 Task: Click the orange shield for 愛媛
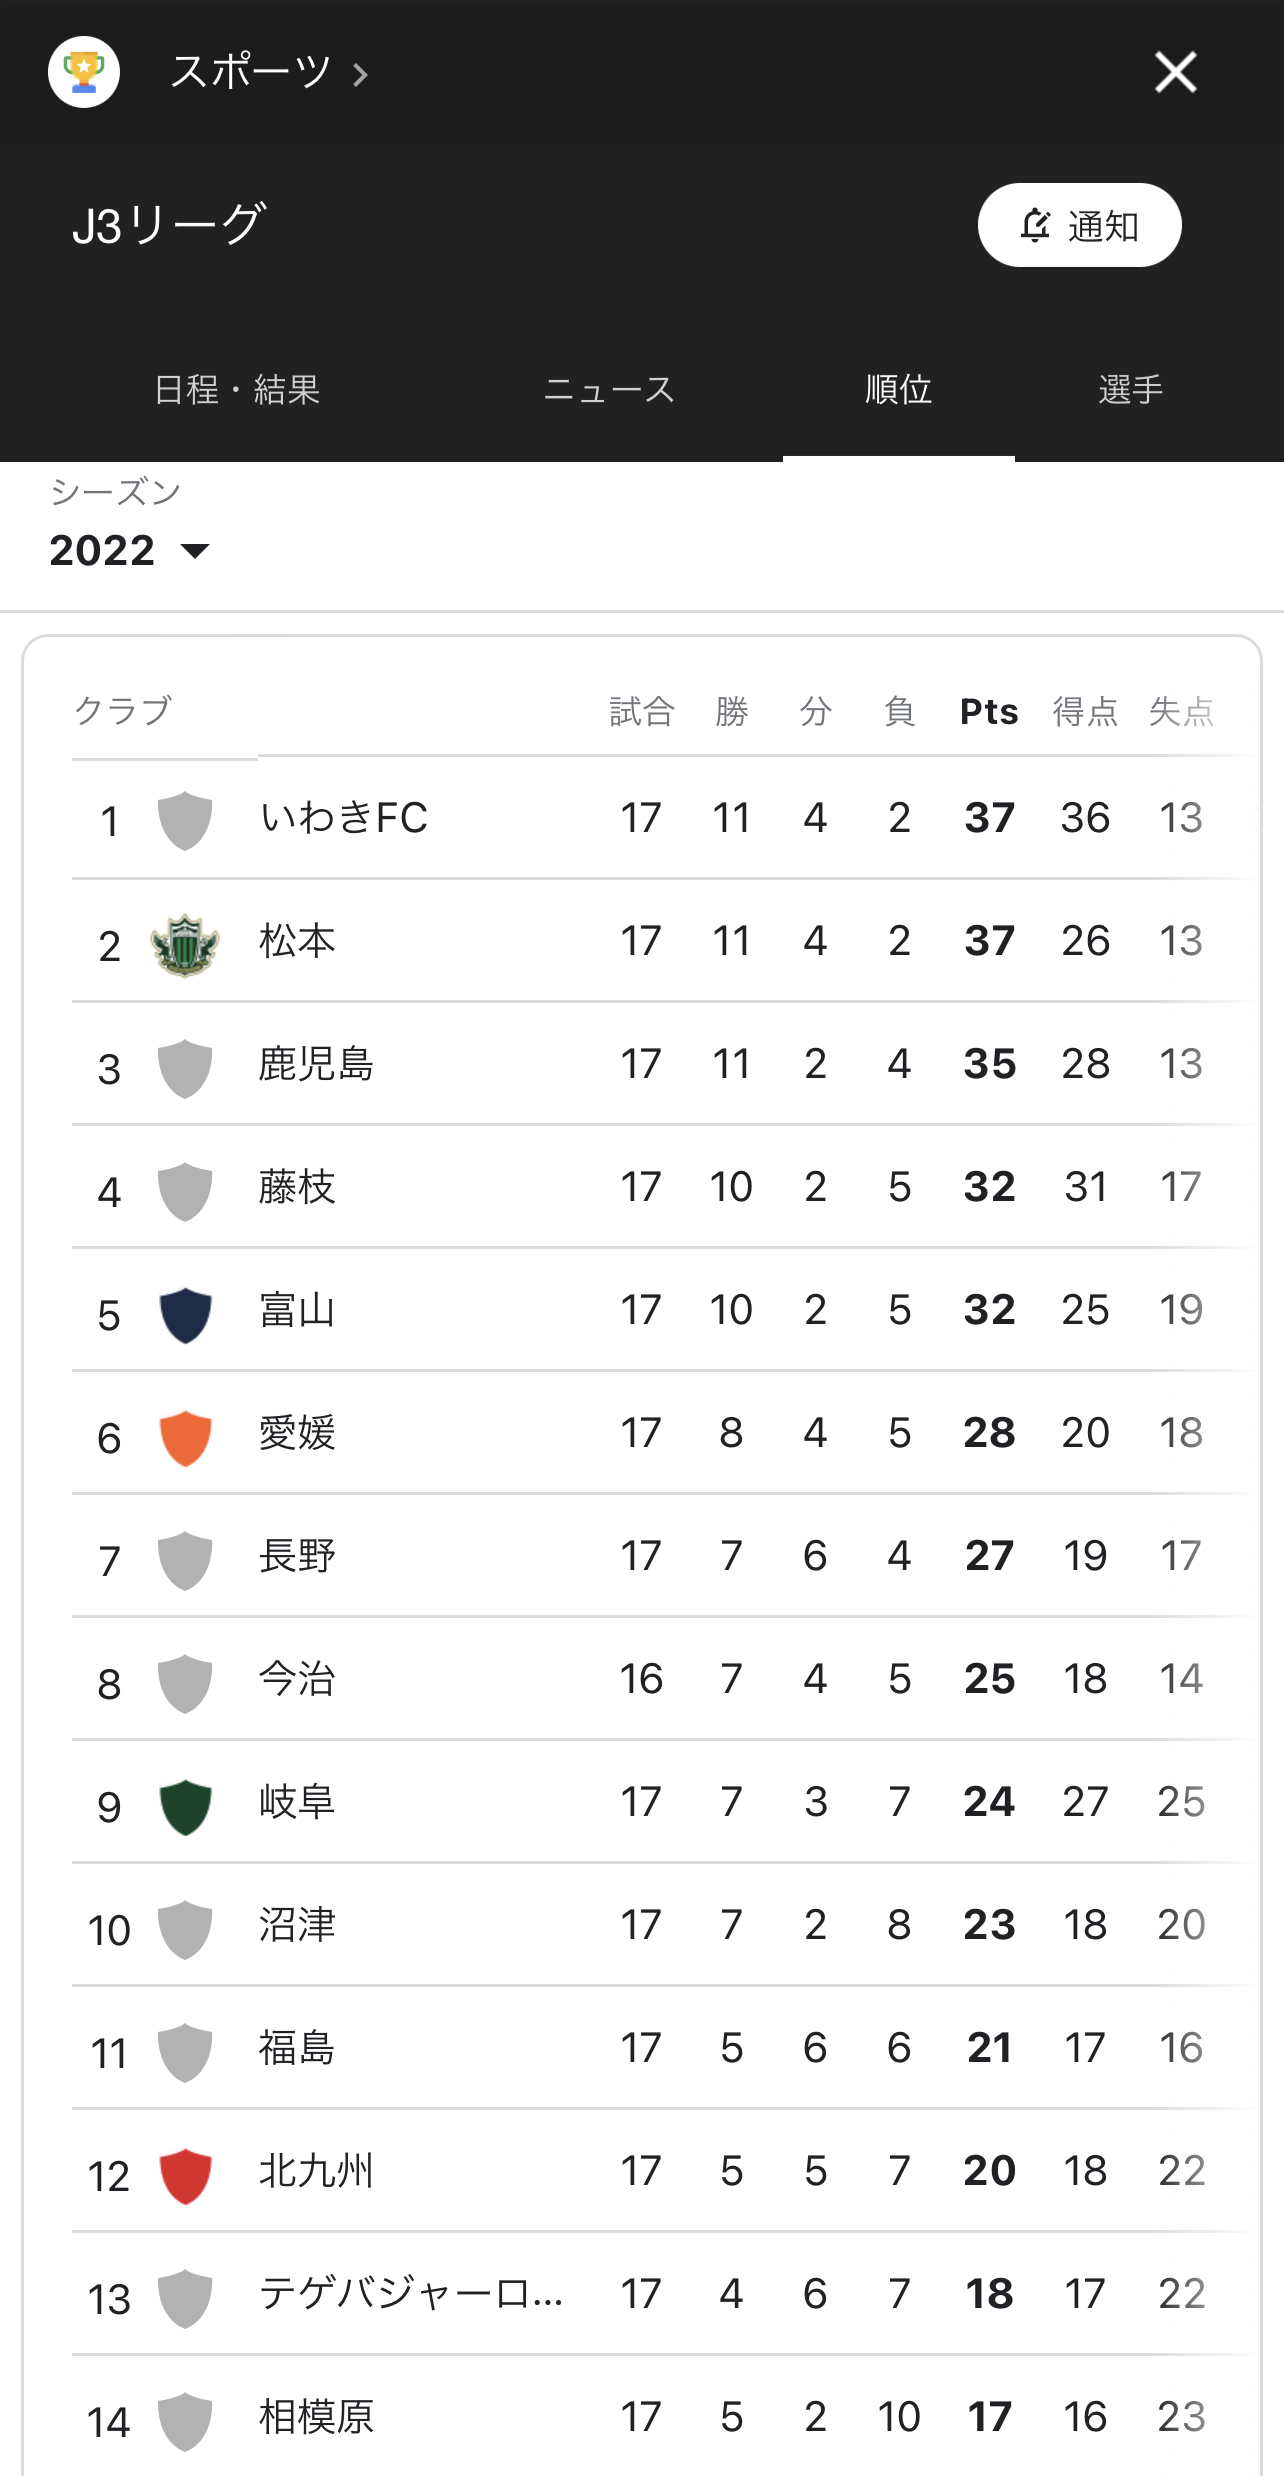[x=185, y=1437]
